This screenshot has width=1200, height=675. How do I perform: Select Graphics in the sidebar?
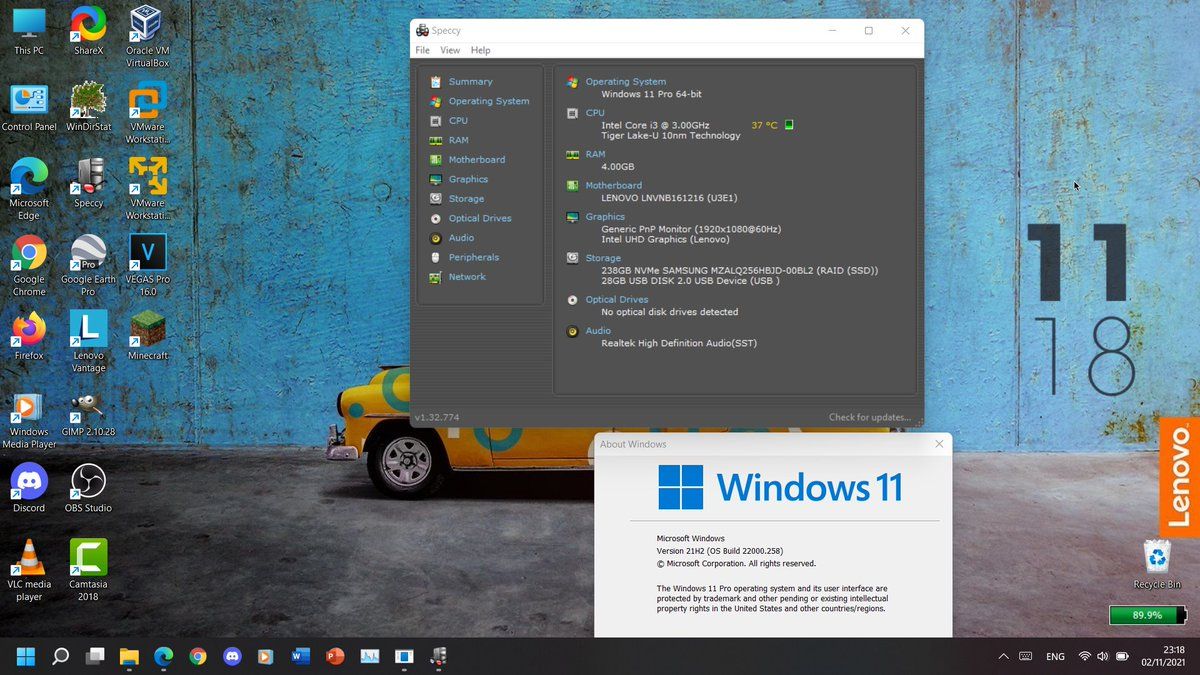coord(468,180)
